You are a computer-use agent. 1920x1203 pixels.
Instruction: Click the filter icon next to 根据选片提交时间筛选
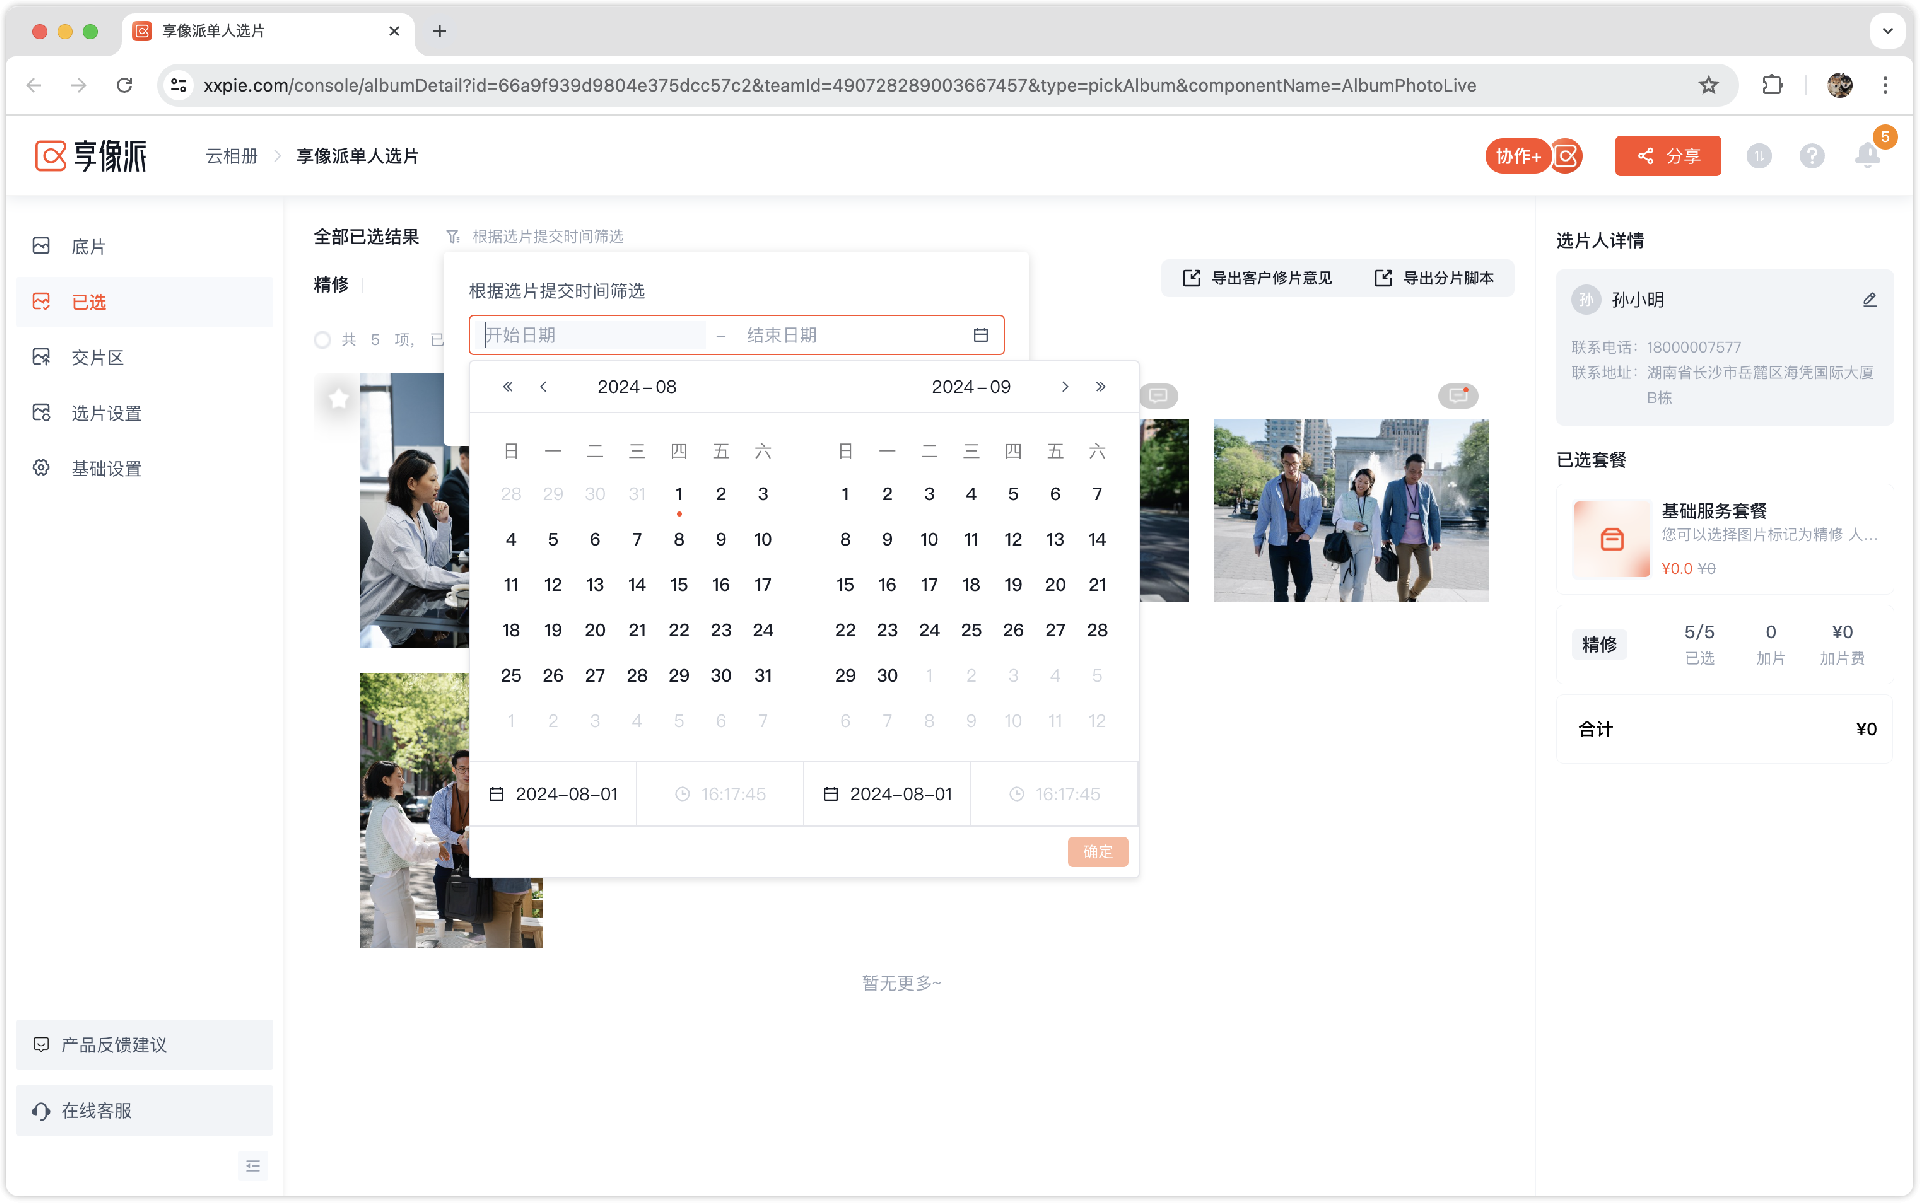pos(453,237)
